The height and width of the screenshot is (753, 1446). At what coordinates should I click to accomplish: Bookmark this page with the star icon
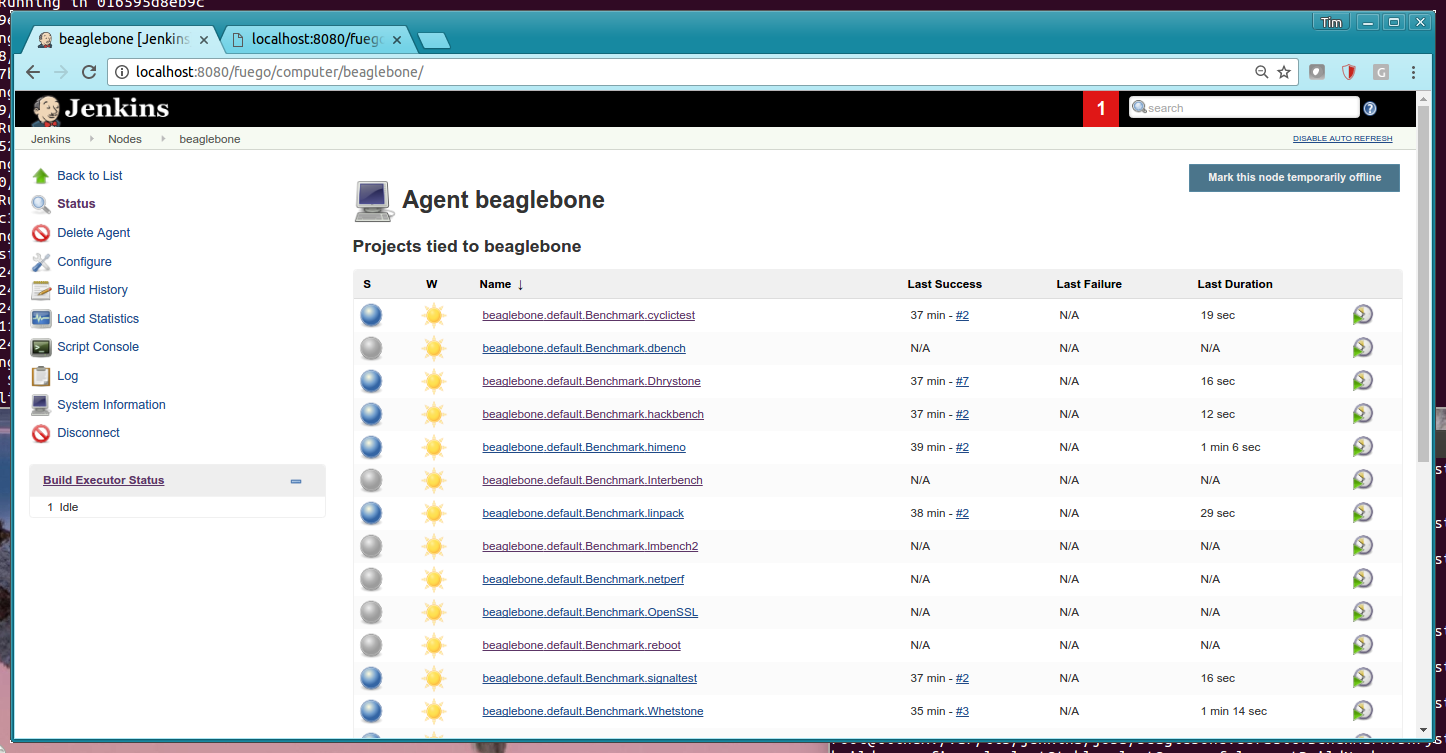[x=1284, y=72]
